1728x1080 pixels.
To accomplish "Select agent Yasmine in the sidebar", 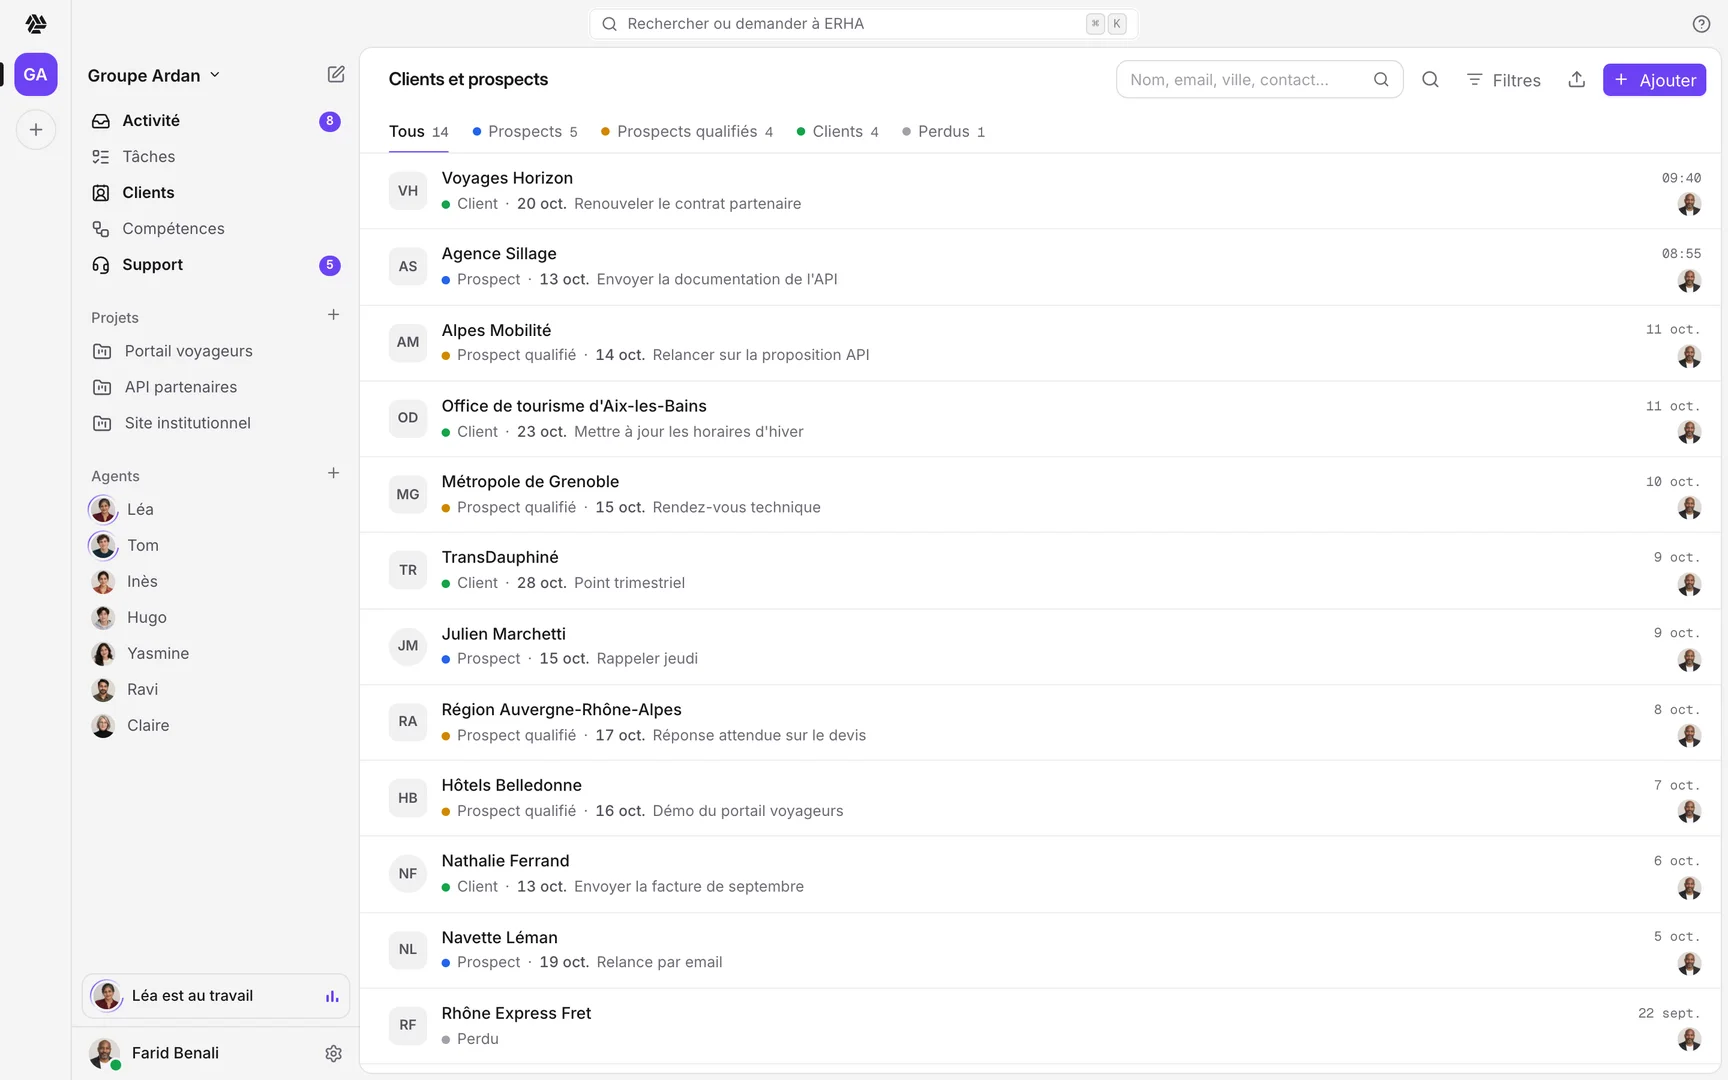I will [215, 653].
